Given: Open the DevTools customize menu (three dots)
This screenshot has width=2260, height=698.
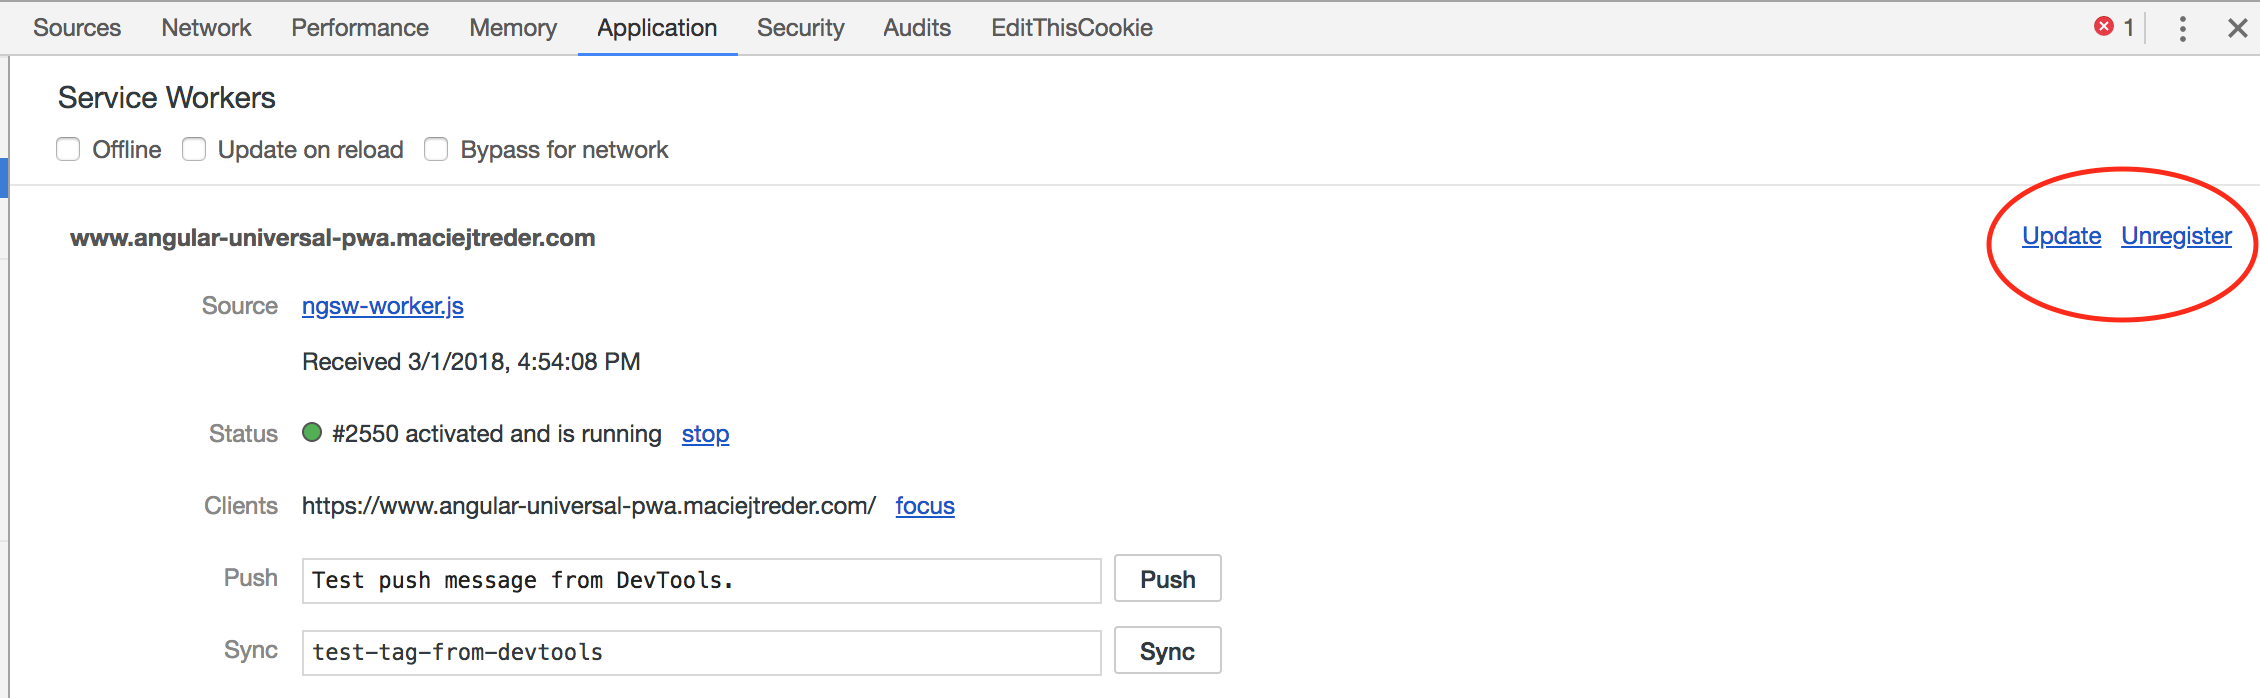Looking at the screenshot, I should click(2182, 27).
